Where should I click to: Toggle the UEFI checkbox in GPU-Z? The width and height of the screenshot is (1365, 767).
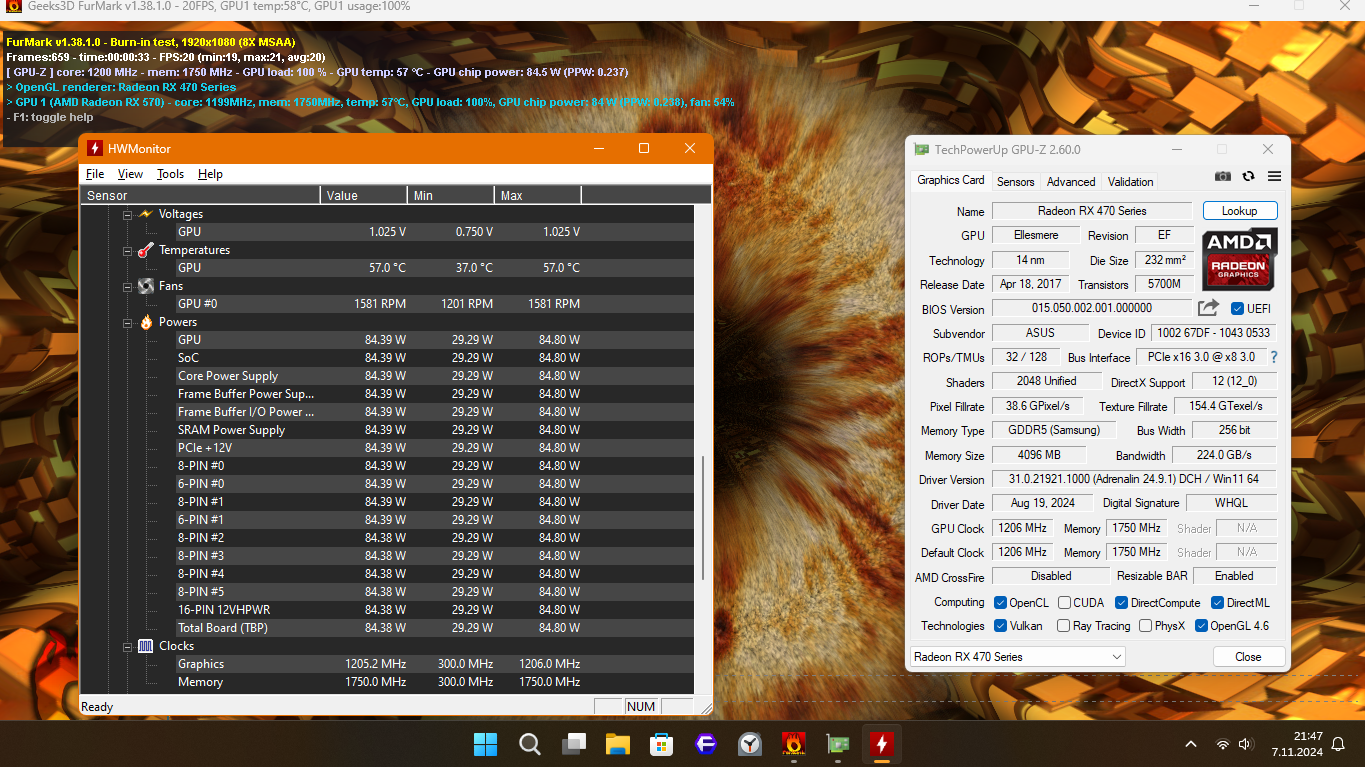coord(1237,308)
